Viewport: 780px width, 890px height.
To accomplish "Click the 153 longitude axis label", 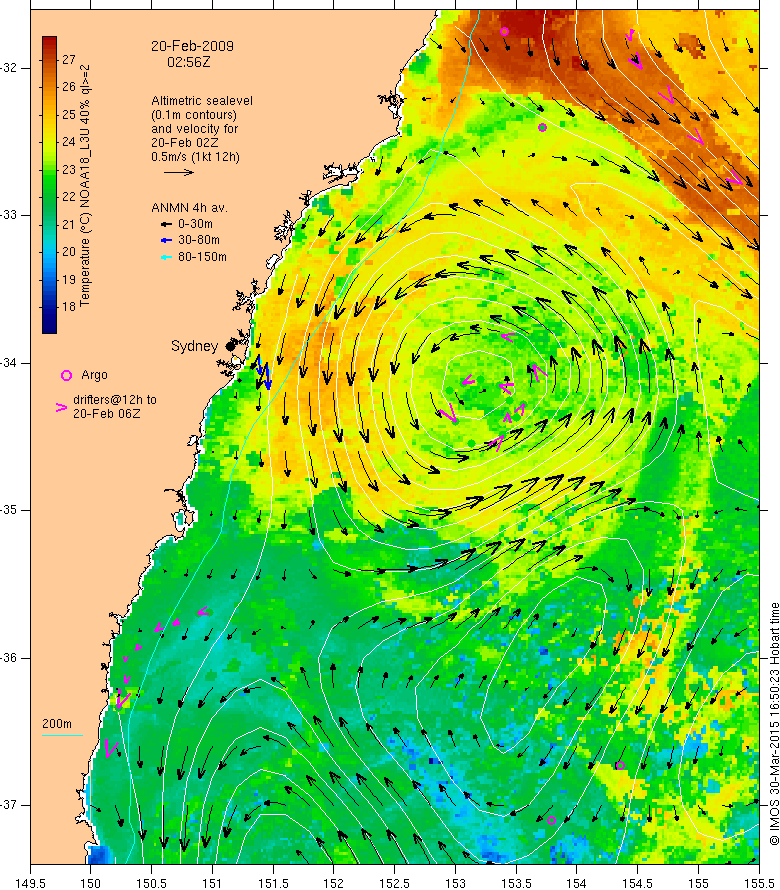I will 455,883.
